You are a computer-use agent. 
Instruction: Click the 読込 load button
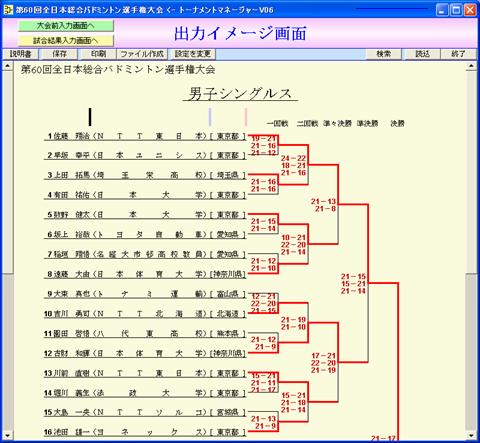[x=423, y=54]
